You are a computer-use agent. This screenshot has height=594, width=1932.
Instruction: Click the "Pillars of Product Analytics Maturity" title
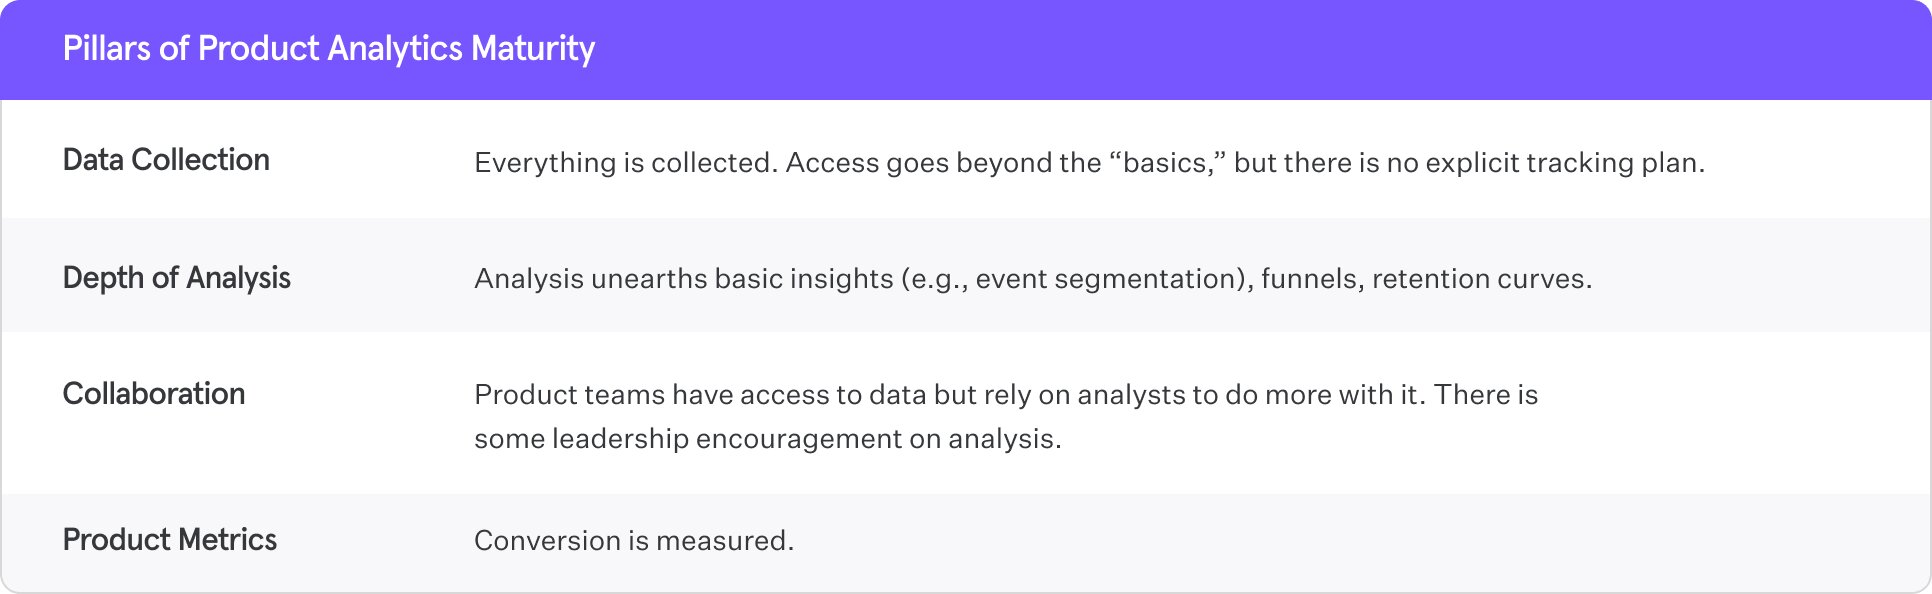point(328,49)
